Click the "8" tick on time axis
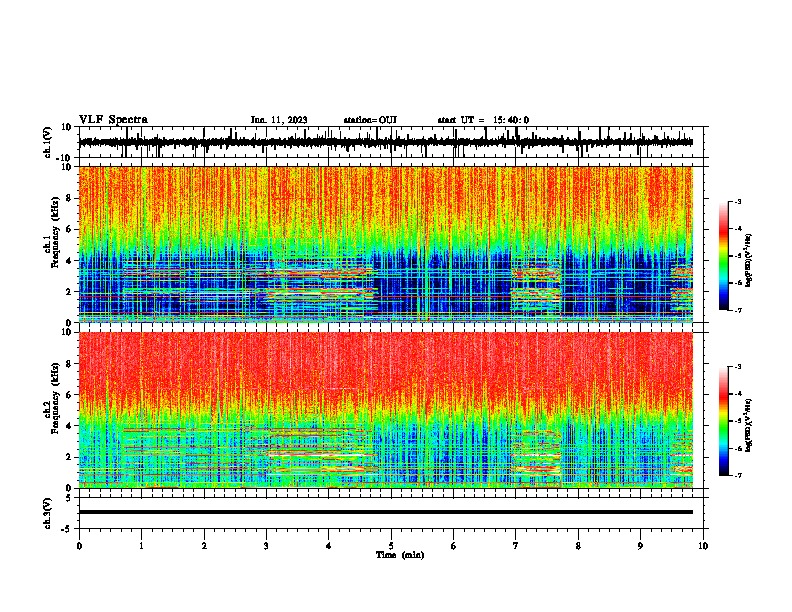Image resolution: width=792 pixels, height=612 pixels. tap(578, 546)
